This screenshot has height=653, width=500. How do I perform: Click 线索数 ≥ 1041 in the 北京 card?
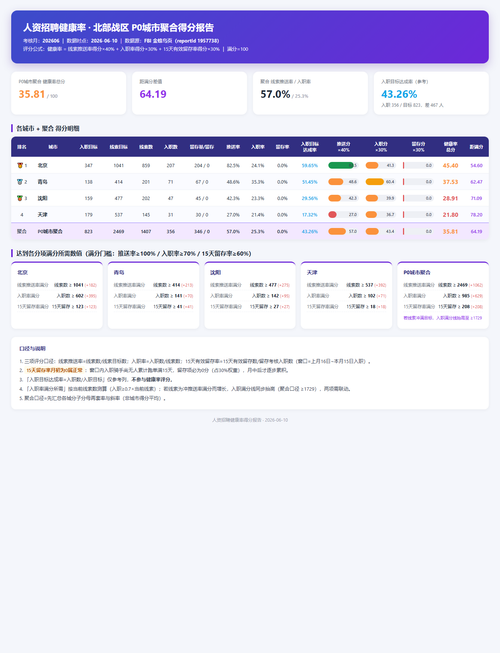pos(69,285)
